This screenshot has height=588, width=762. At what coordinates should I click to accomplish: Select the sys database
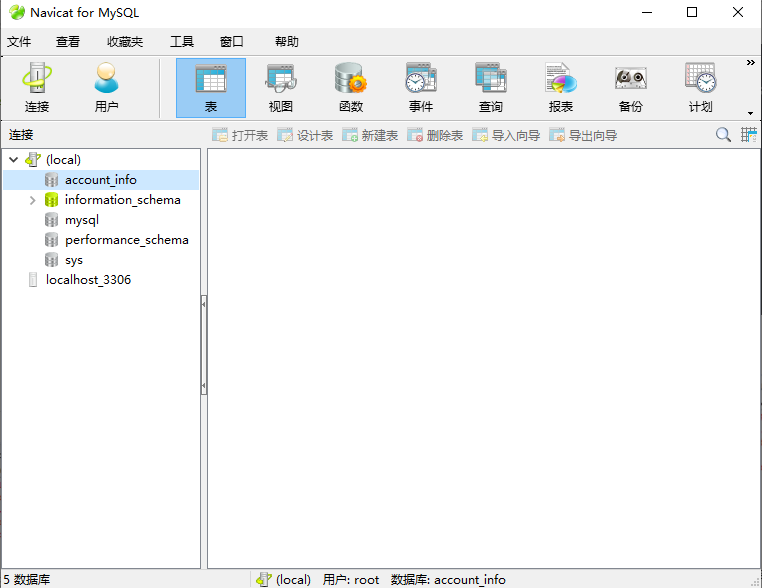[x=74, y=260]
